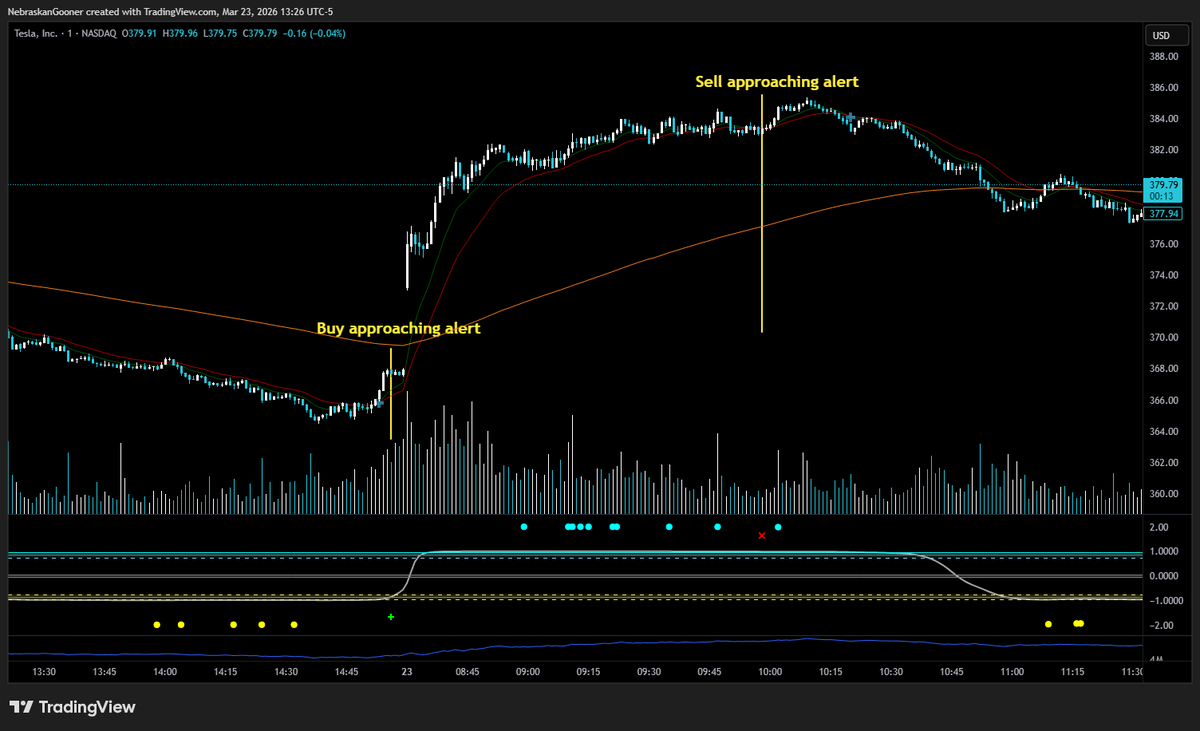Image resolution: width=1200 pixels, height=731 pixels.
Task: Click the TradingView logo
Action: 72,707
